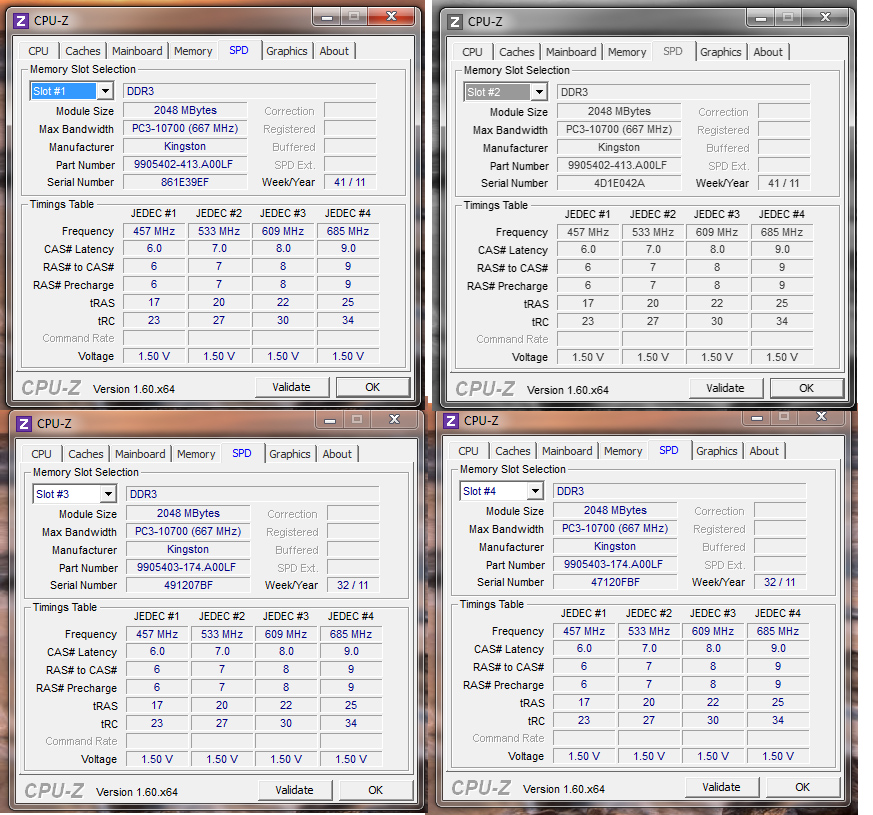Click serial number 861E39EF field
873x815 pixels.
coord(185,182)
